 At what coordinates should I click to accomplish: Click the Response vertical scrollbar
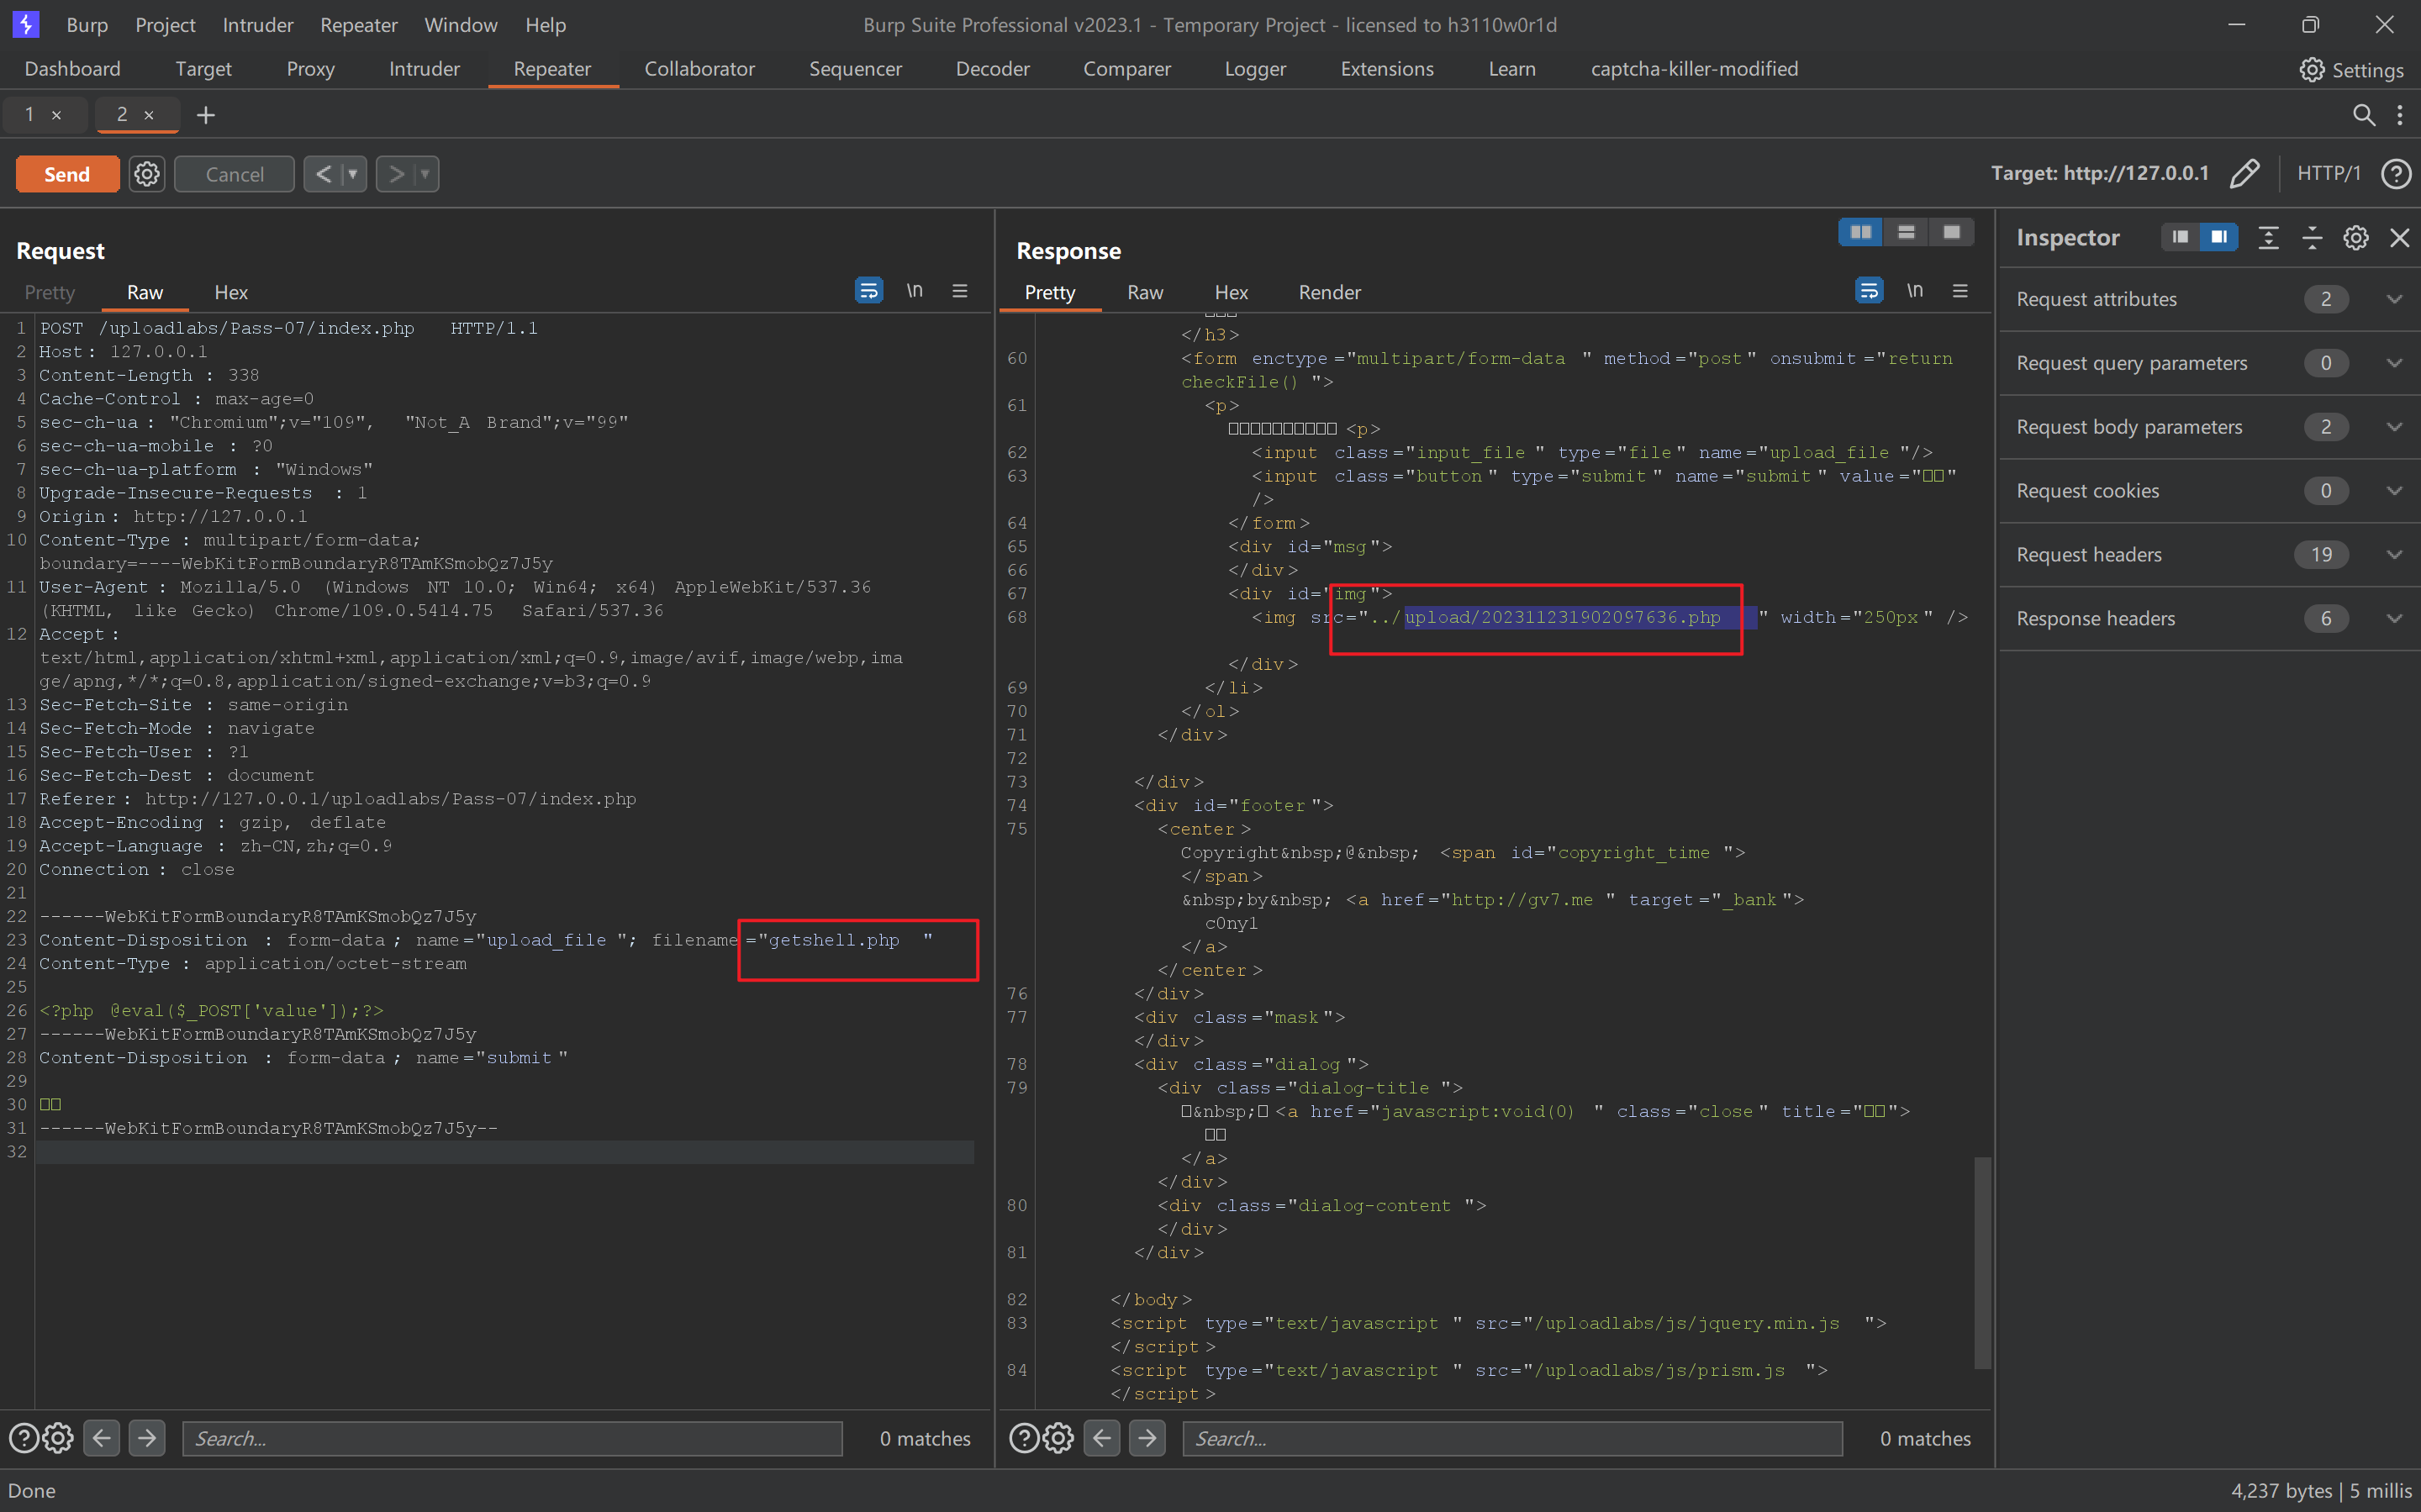point(1981,1262)
